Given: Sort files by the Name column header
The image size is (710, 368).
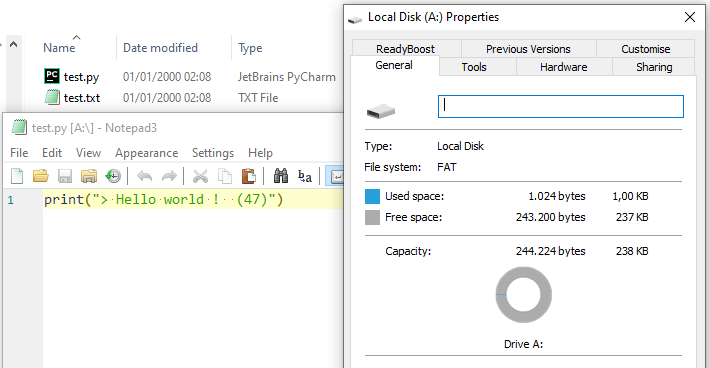Looking at the screenshot, I should (x=59, y=48).
